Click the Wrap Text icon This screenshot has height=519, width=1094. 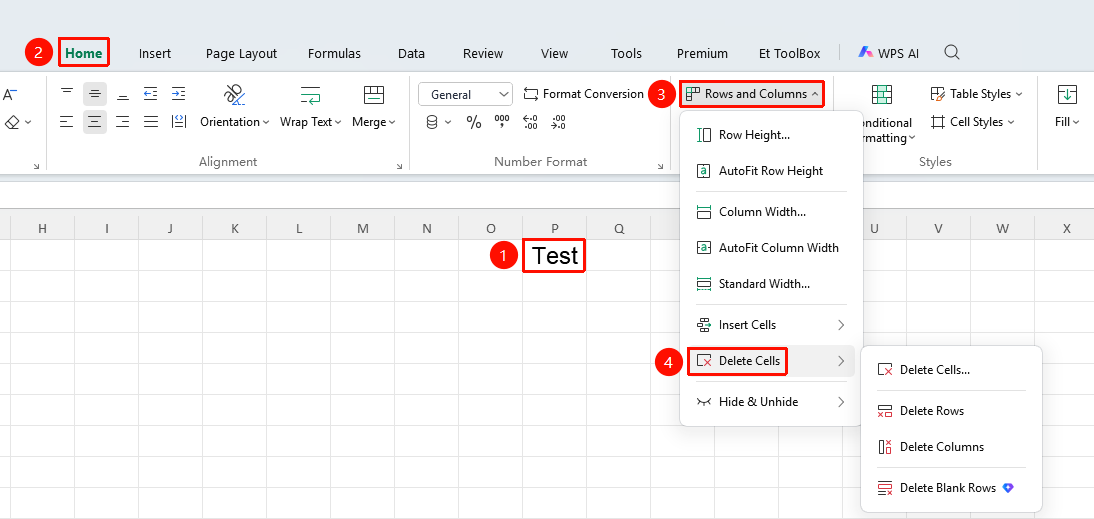[310, 95]
